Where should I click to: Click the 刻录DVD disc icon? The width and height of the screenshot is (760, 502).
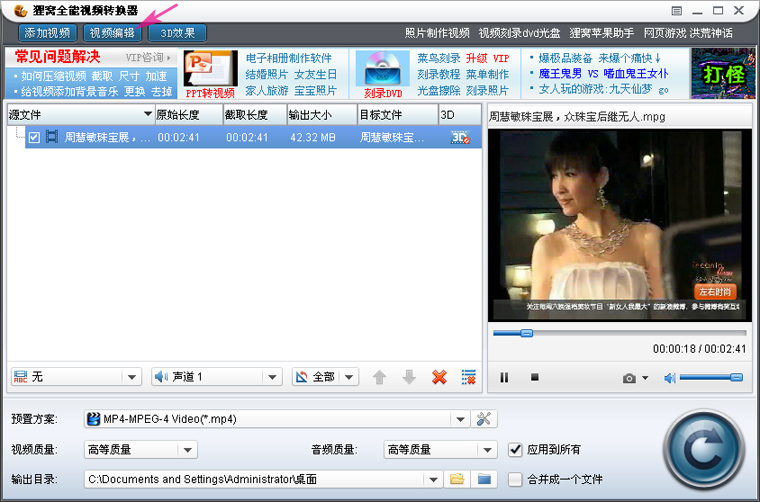pos(383,69)
